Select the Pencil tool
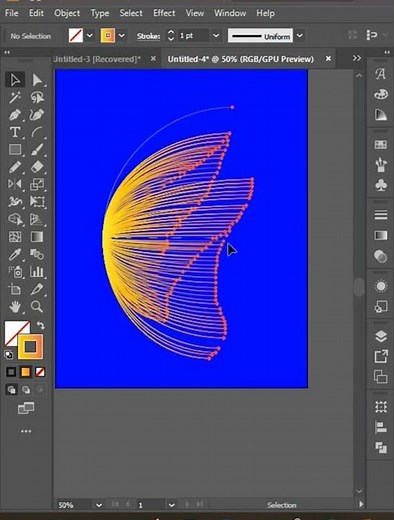394x520 pixels. [x=15, y=167]
